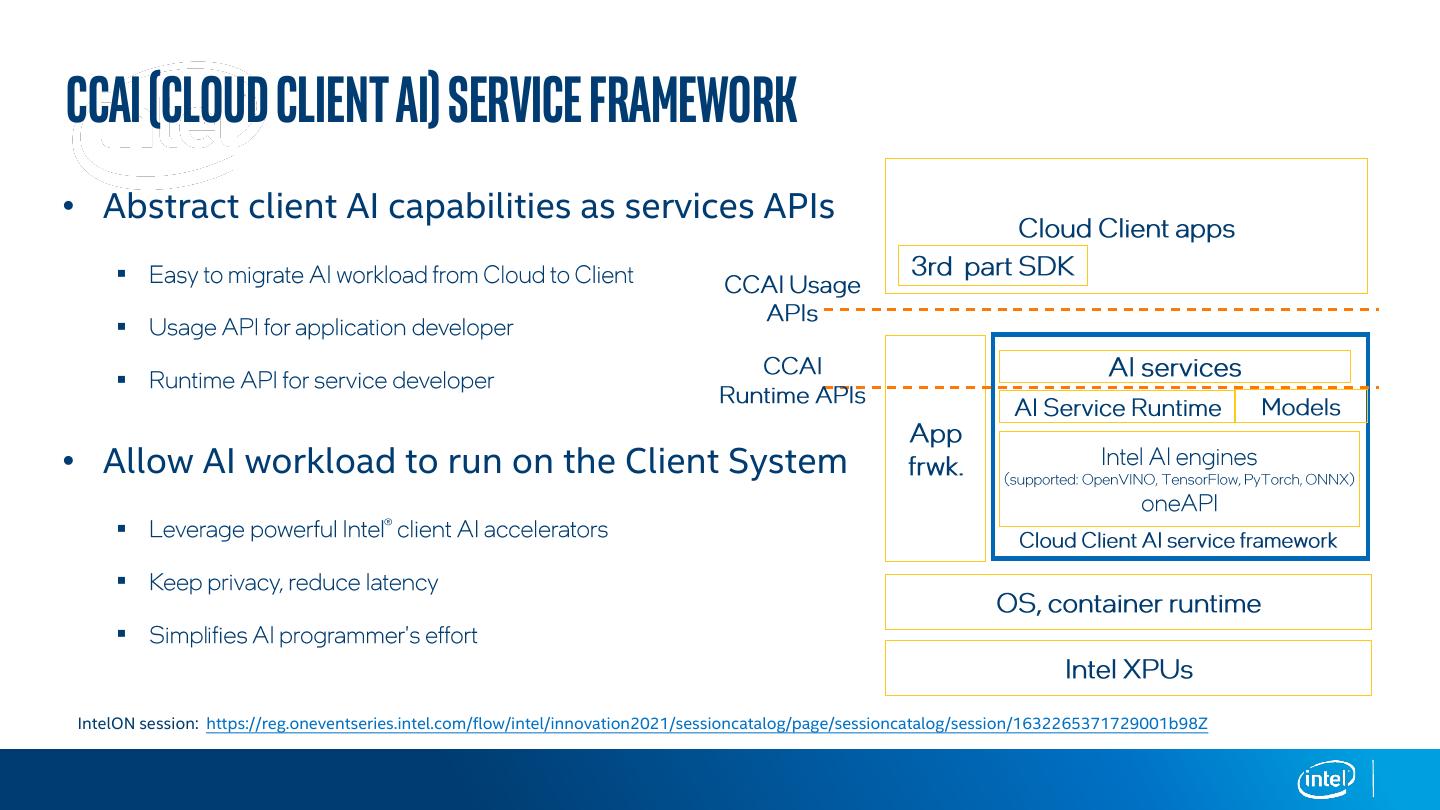Open the IntelON session catalog hyperlink
This screenshot has width=1440, height=810.
706,724
